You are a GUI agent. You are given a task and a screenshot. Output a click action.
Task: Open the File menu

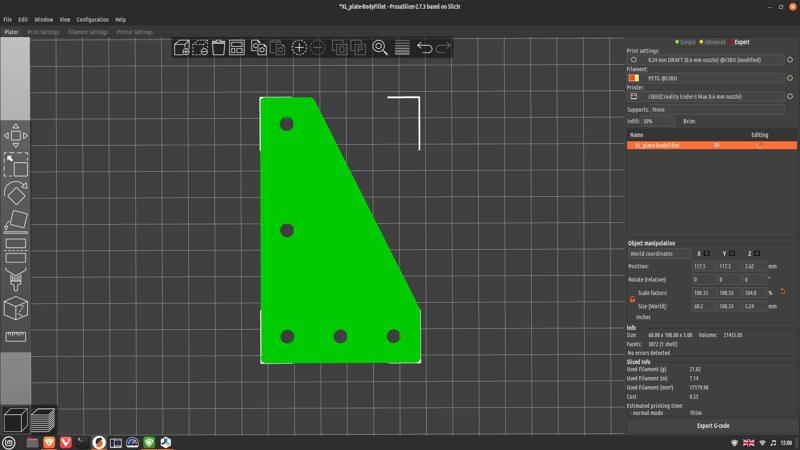(8, 19)
